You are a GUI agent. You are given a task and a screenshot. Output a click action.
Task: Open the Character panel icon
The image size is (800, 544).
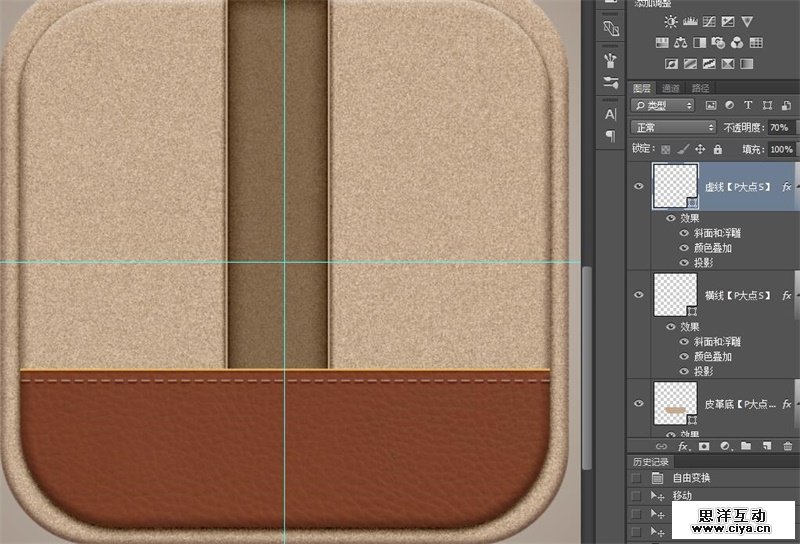[x=611, y=114]
